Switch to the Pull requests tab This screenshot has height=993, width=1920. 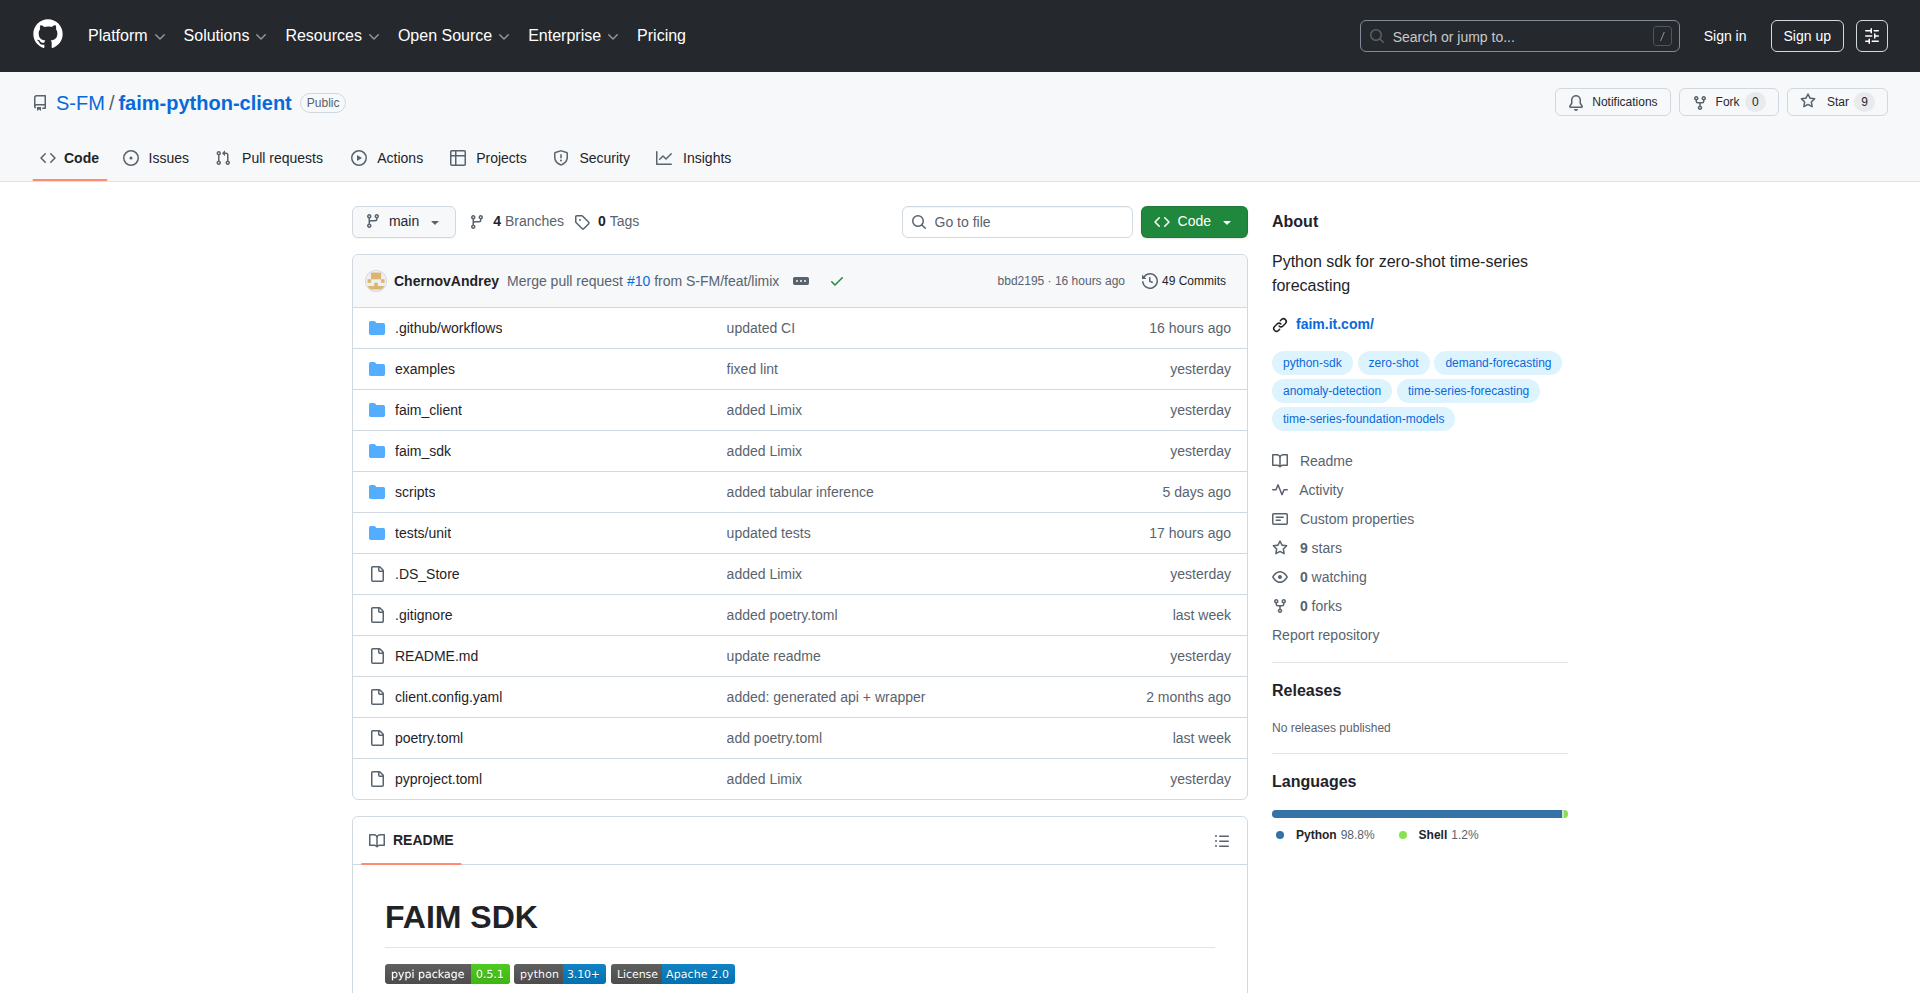pos(269,158)
